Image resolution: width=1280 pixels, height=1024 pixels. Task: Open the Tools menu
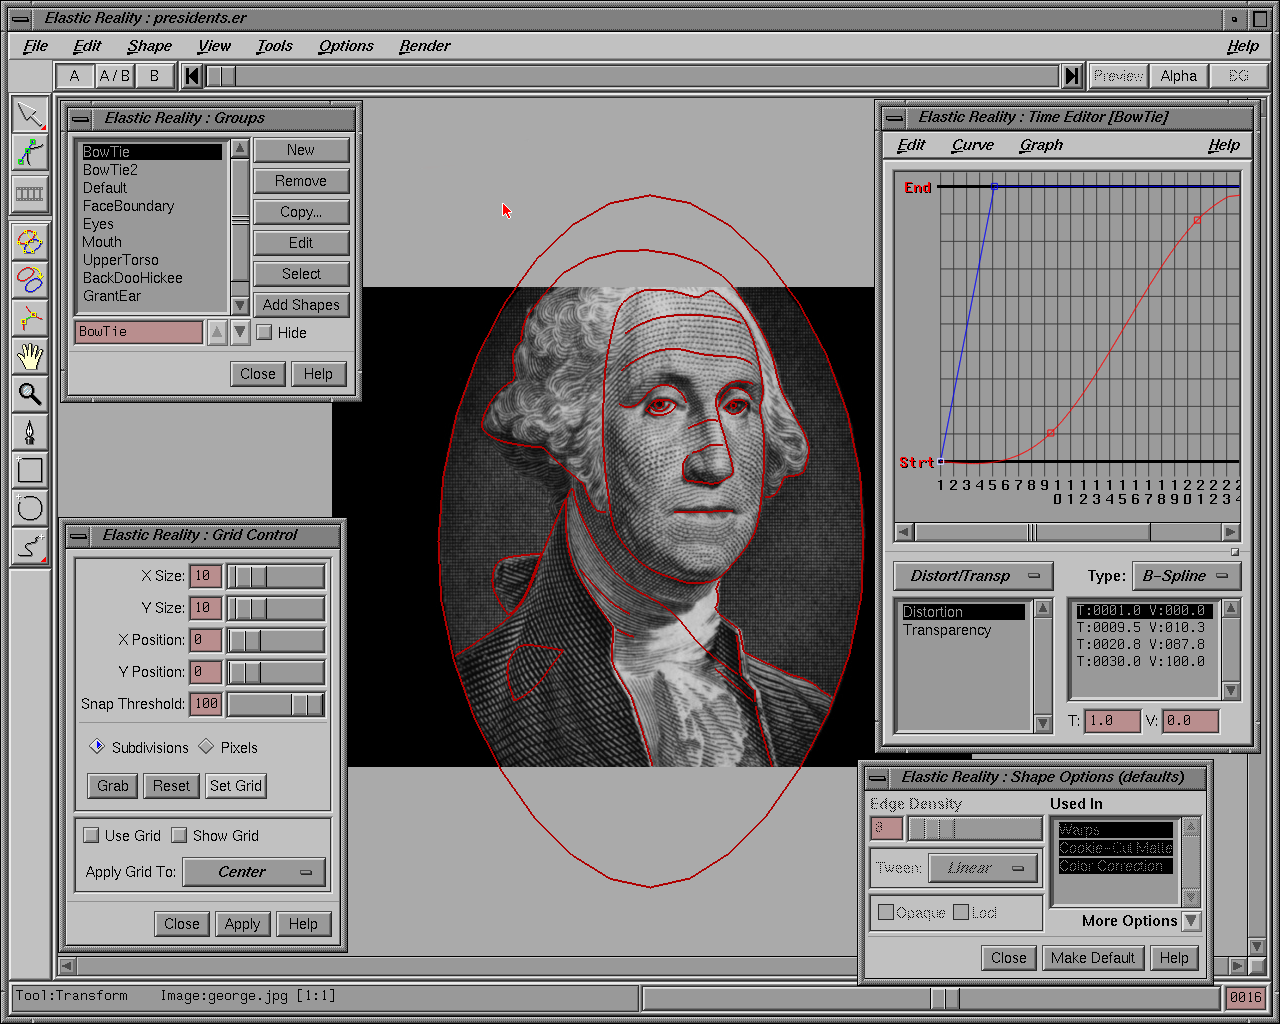pos(274,46)
